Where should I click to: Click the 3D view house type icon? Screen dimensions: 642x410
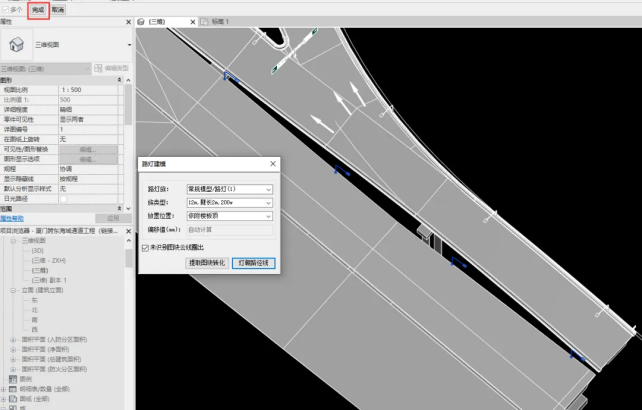click(x=18, y=44)
